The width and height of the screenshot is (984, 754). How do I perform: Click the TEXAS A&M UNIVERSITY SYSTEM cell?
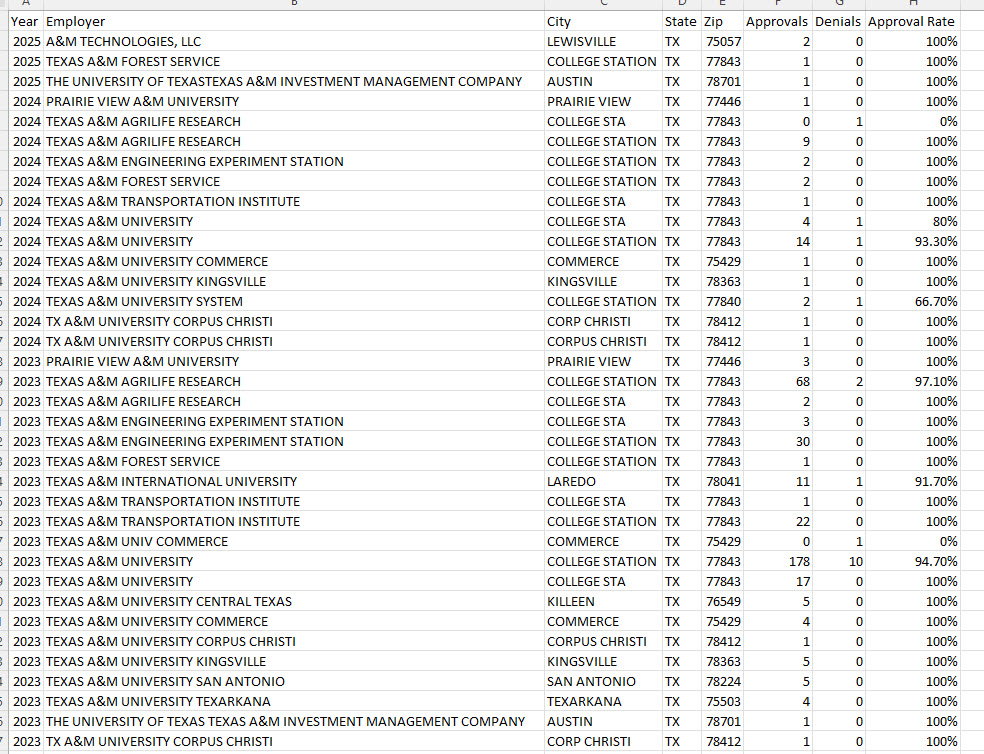click(144, 301)
